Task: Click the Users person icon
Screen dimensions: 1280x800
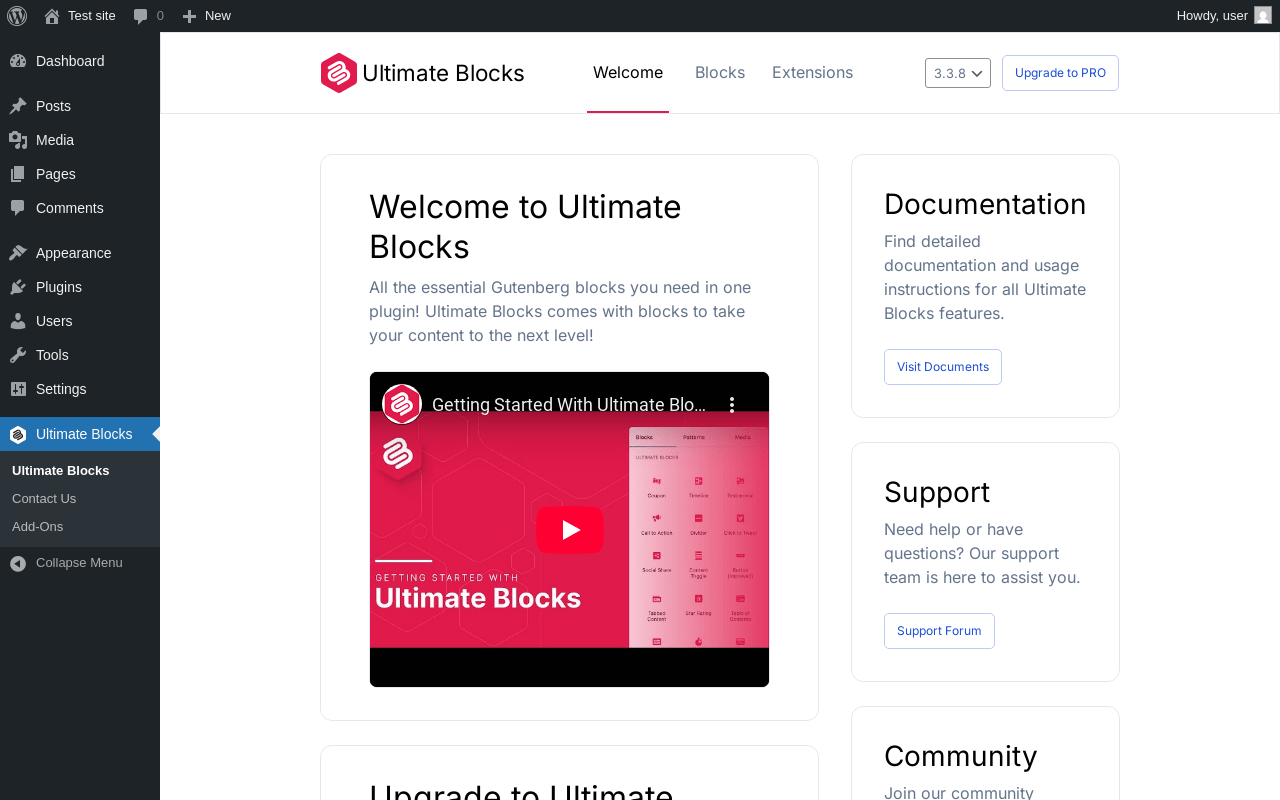Action: [x=18, y=321]
